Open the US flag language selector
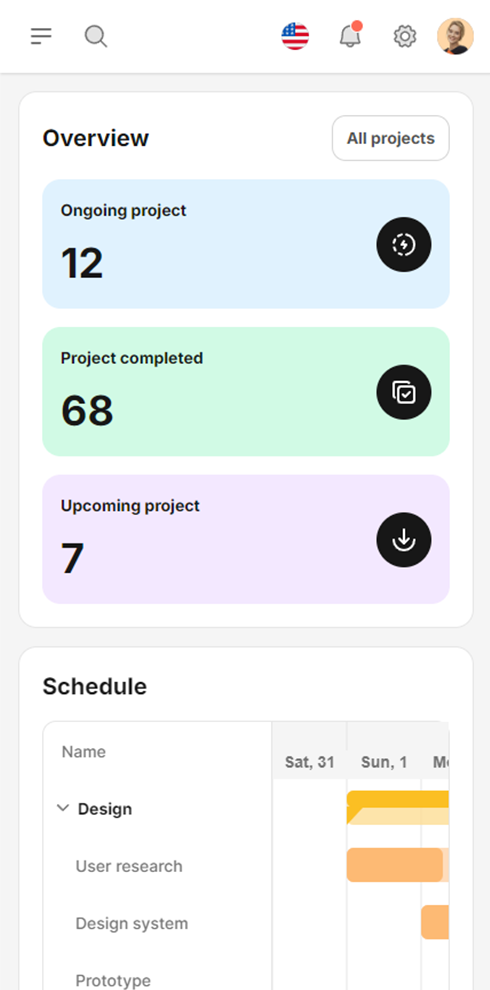Viewport: 490px width, 990px height. pos(295,36)
